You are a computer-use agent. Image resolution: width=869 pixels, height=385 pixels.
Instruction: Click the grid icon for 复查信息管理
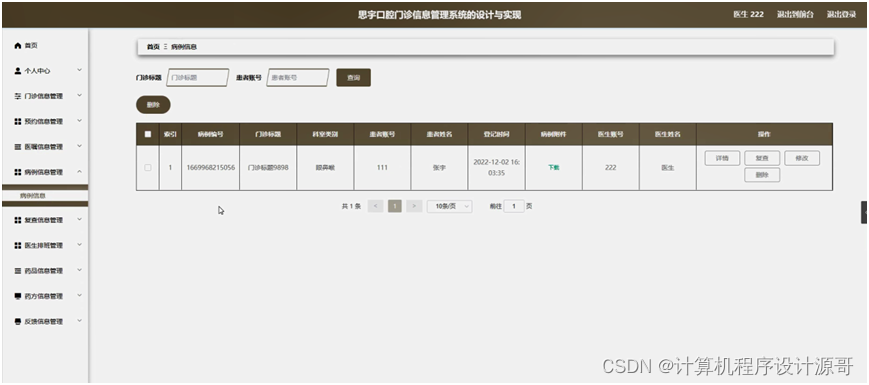18,220
